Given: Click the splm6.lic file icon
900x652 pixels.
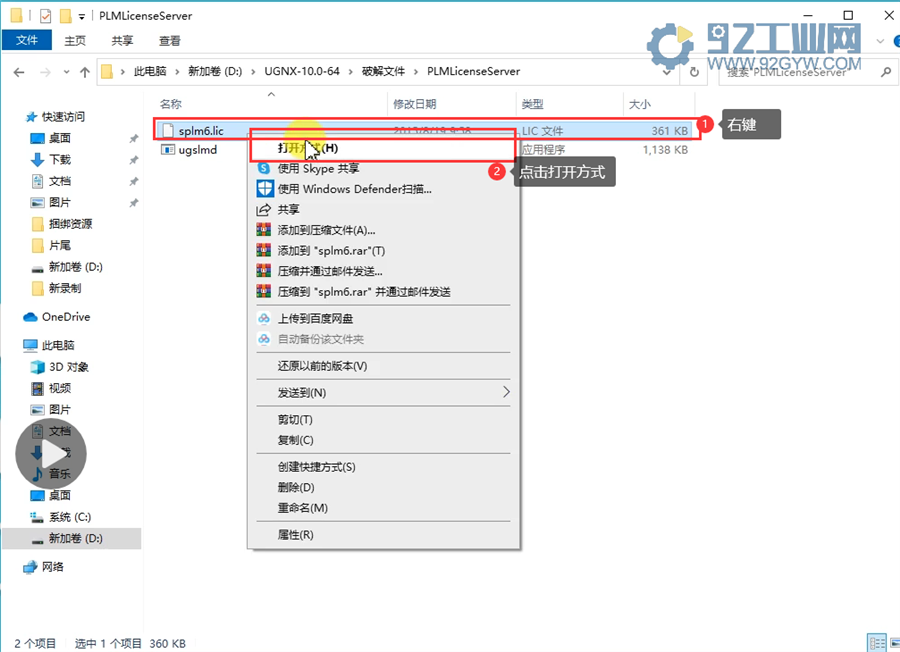Looking at the screenshot, I should pyautogui.click(x=168, y=131).
